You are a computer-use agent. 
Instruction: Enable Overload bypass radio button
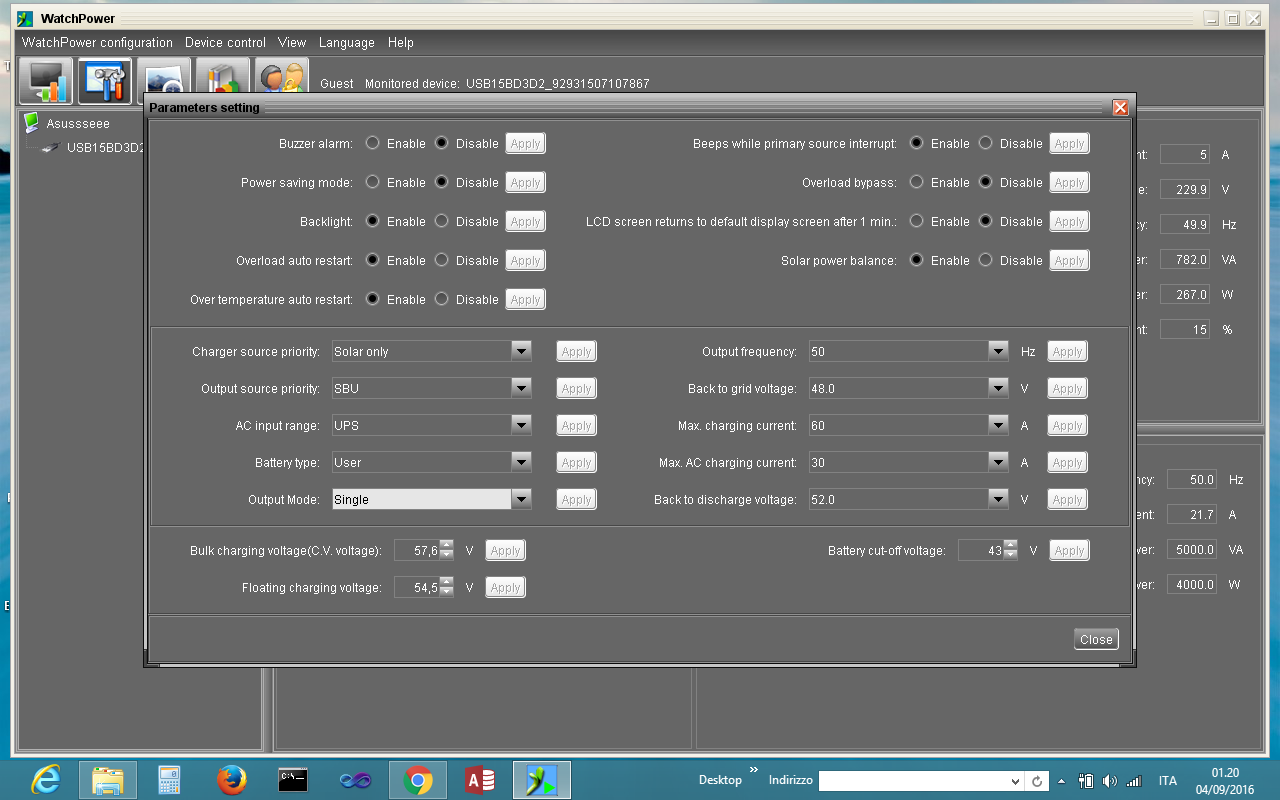[916, 182]
